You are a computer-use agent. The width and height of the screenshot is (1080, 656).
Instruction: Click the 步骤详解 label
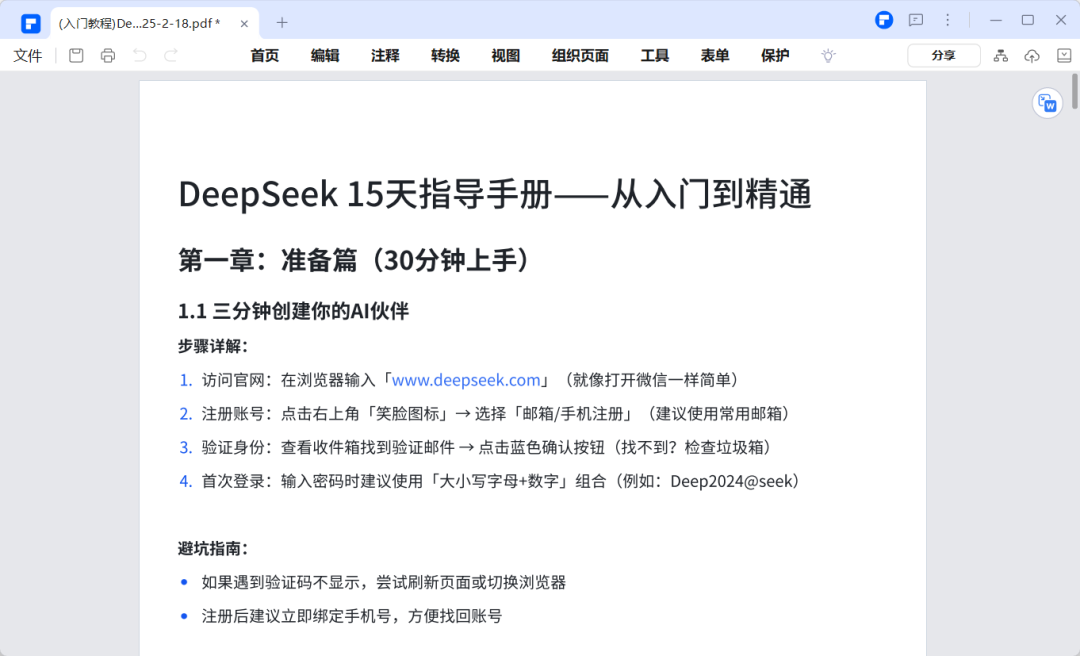click(x=214, y=347)
